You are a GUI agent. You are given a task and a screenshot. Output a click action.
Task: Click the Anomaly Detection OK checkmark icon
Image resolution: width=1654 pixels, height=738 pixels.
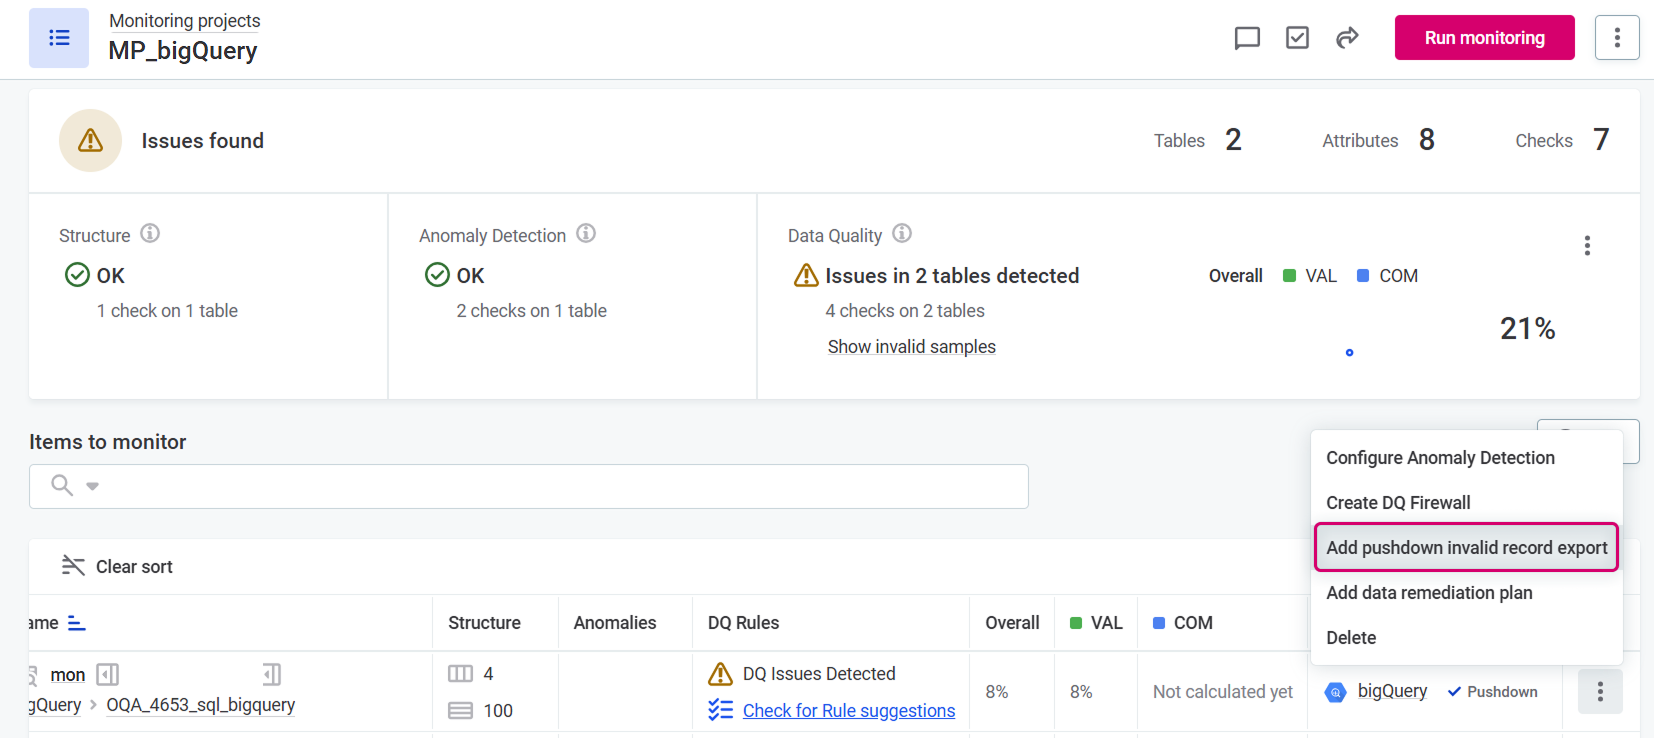click(437, 274)
